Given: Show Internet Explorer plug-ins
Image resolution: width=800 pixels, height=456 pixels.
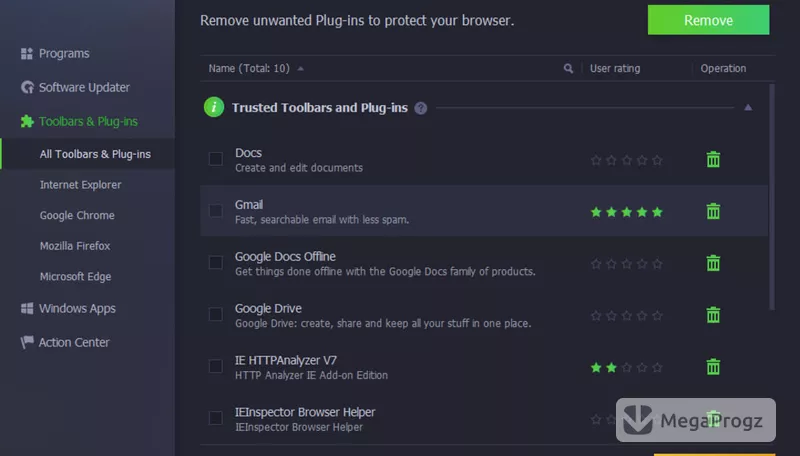Looking at the screenshot, I should tap(81, 185).
